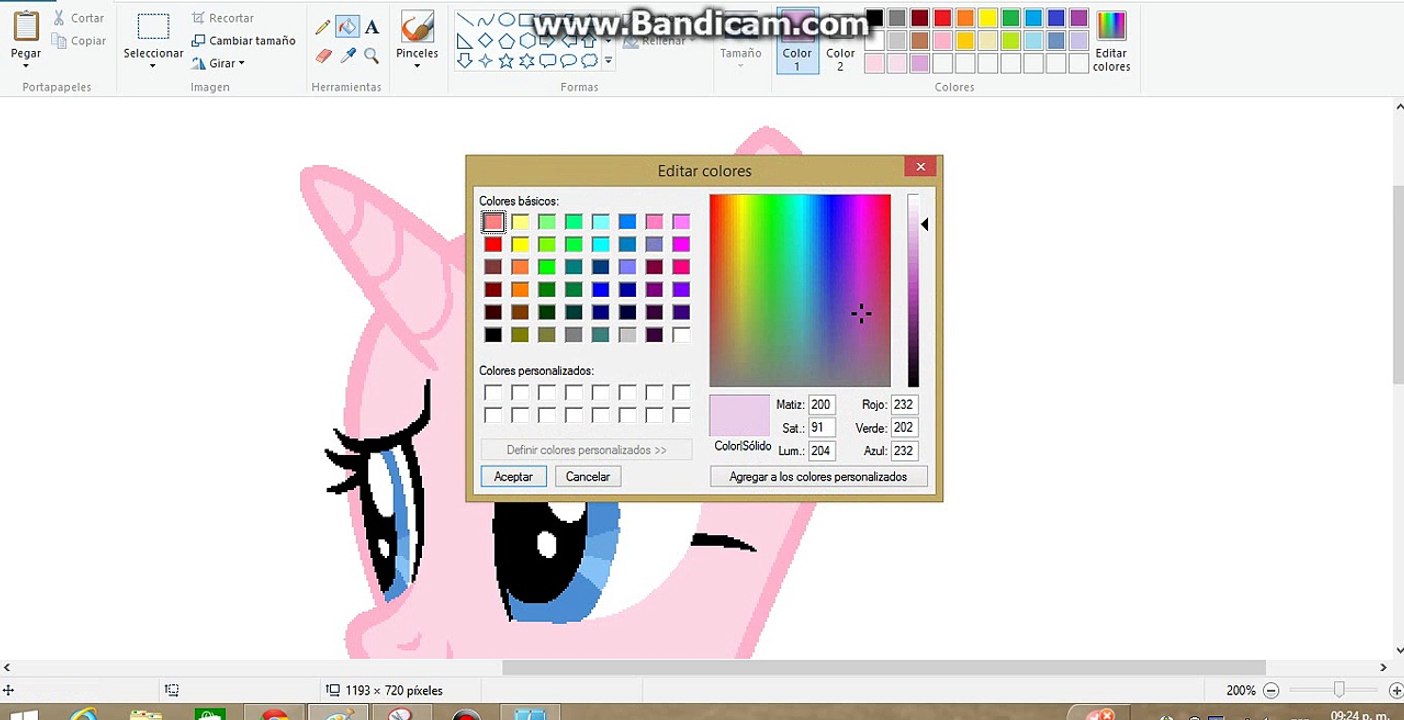Image resolution: width=1404 pixels, height=720 pixels.
Task: Select the Eraser tool
Action: (323, 56)
